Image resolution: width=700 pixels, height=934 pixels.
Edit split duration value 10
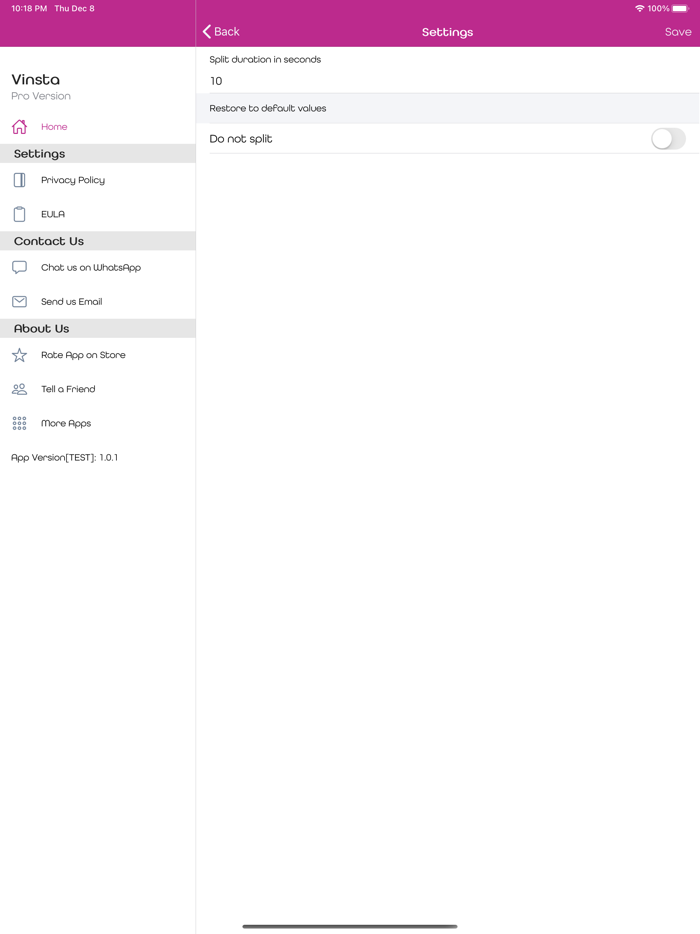(453, 81)
